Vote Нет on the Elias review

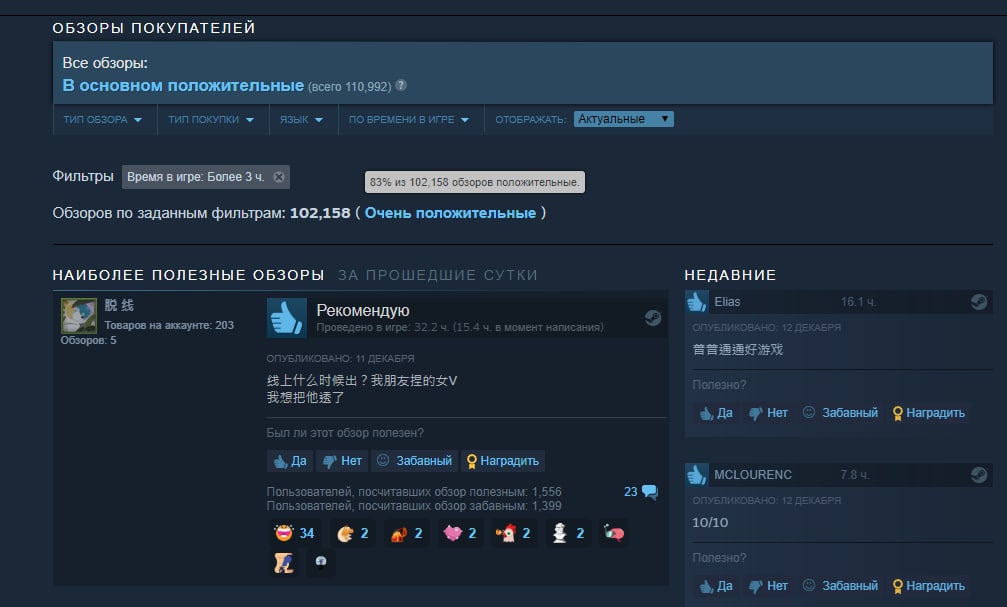coord(768,413)
